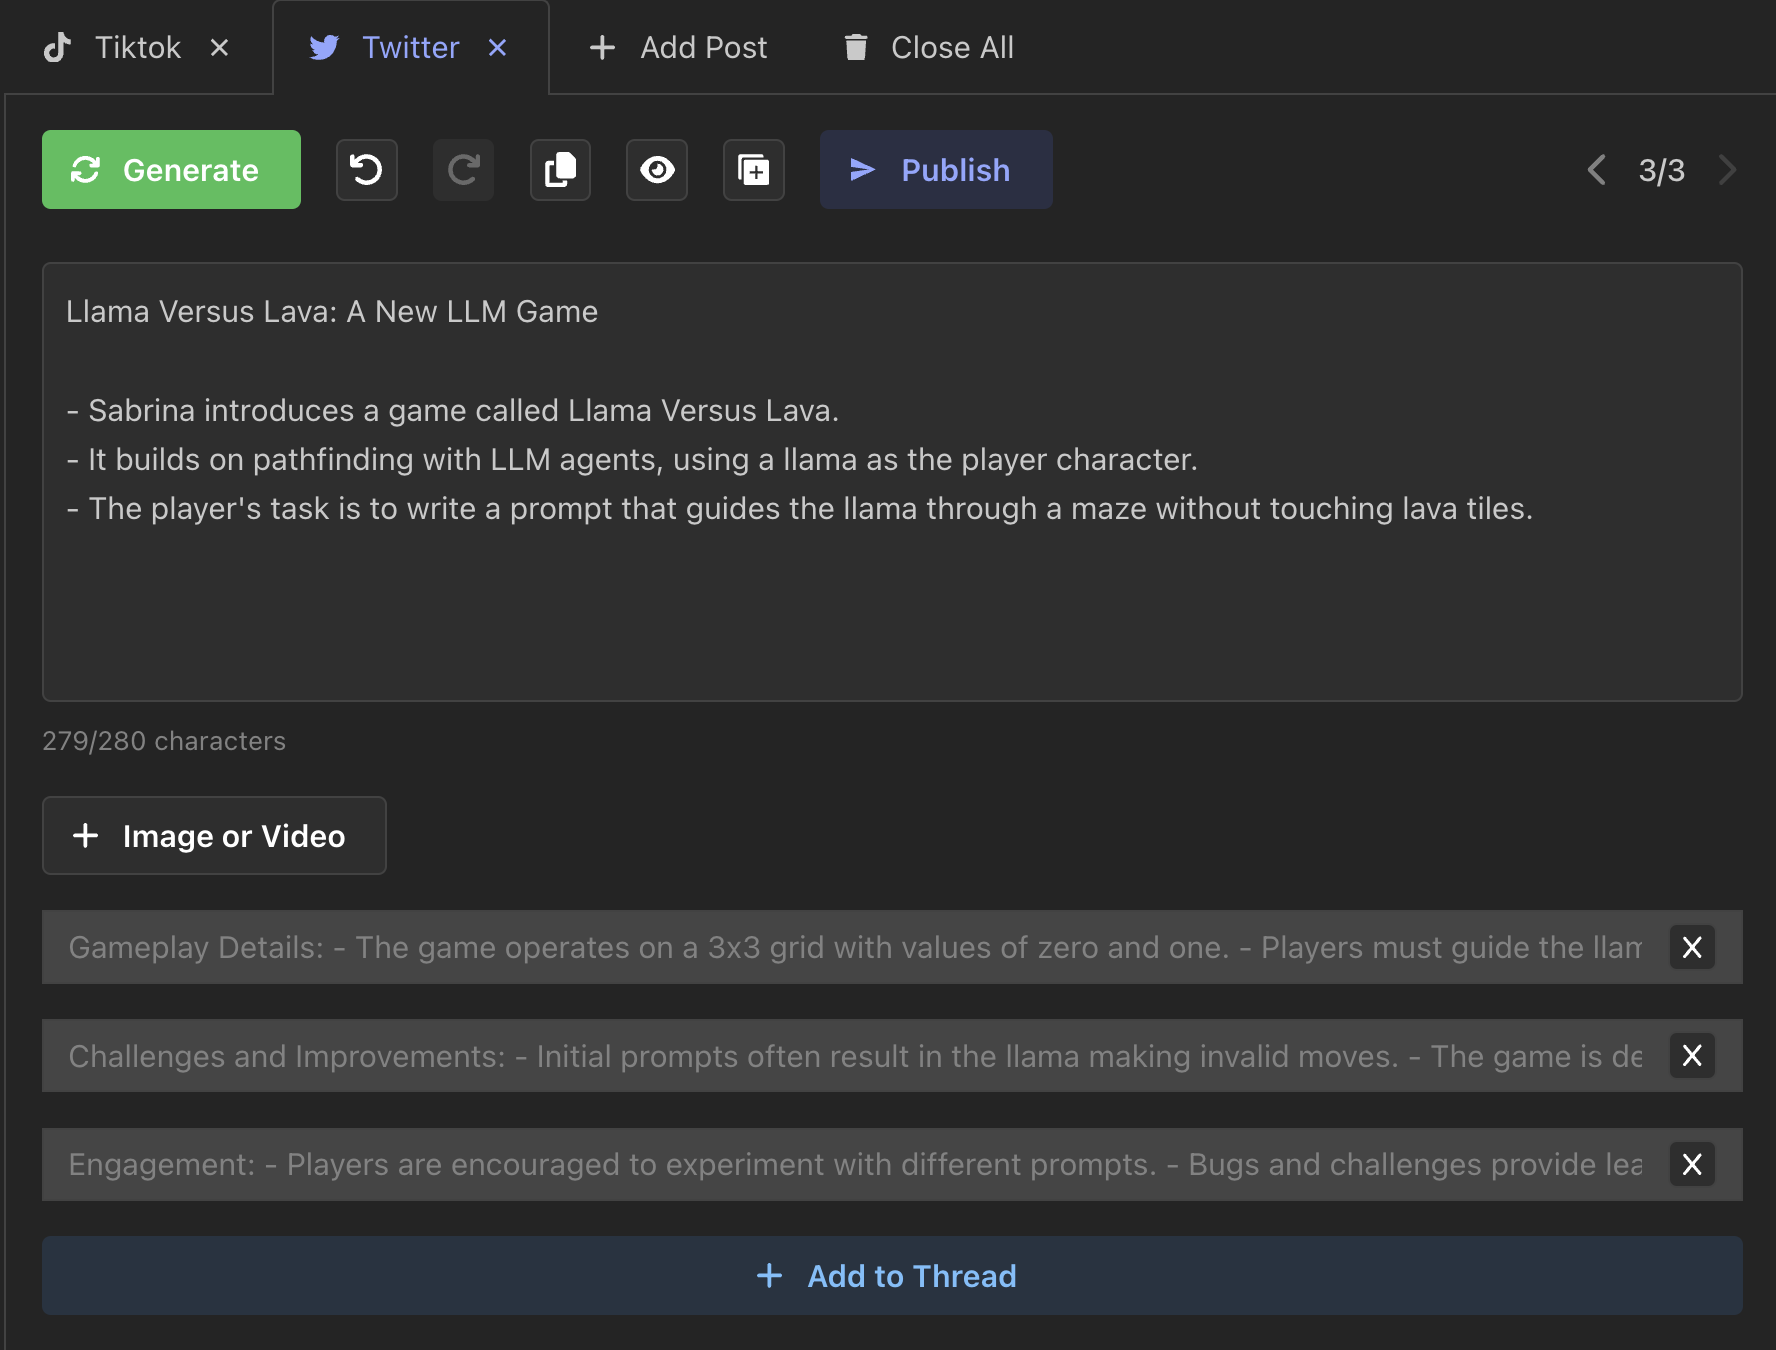Click the Publish paper plane icon
The image size is (1776, 1350).
(861, 170)
